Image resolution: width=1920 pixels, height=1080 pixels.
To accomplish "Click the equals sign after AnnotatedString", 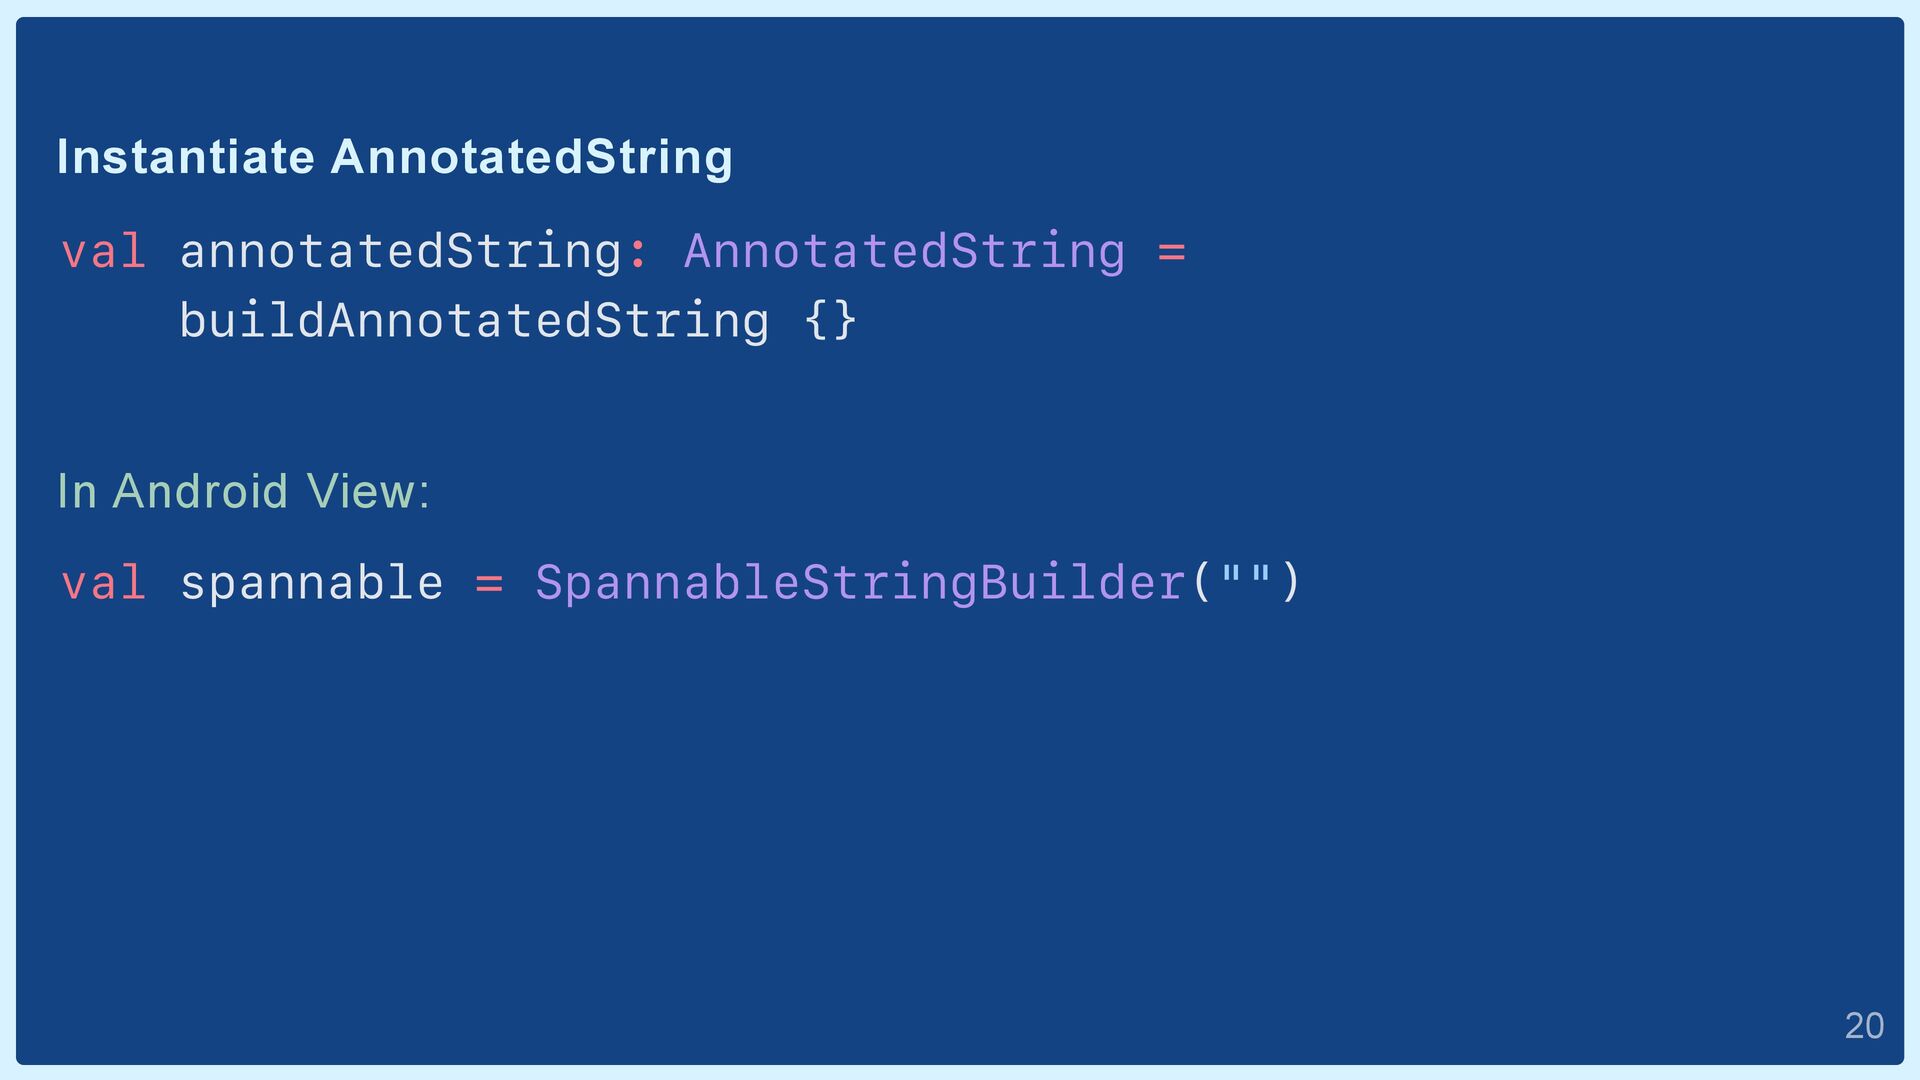I will [x=1171, y=252].
